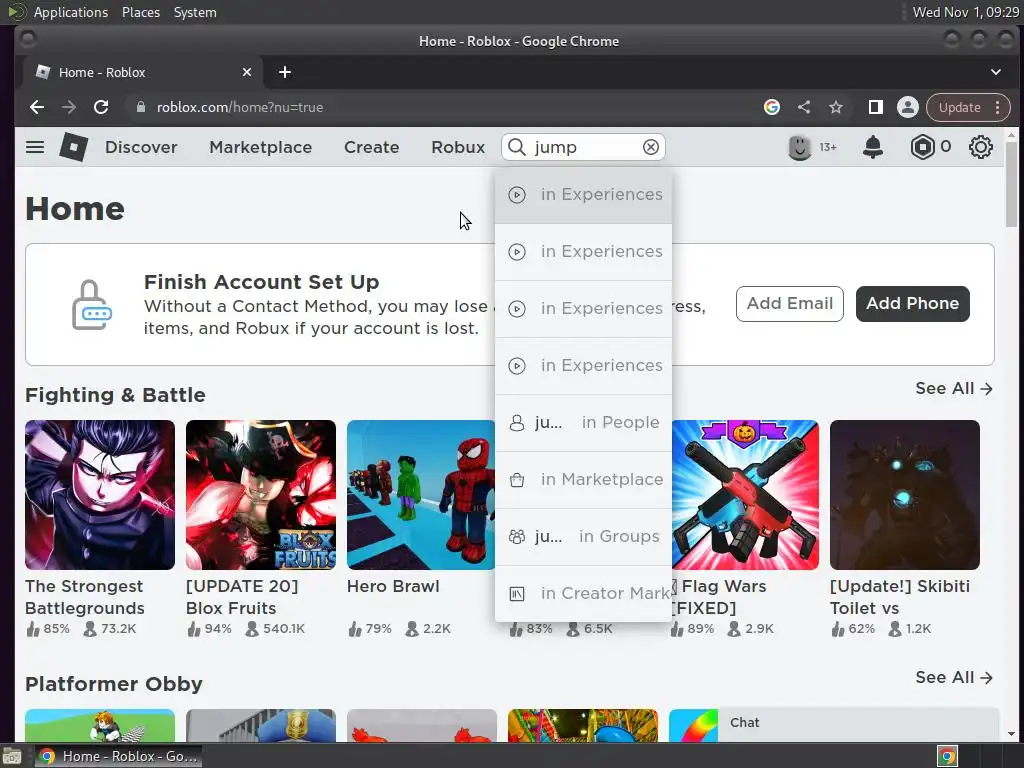
Task: Open the notifications bell
Action: pyautogui.click(x=872, y=147)
